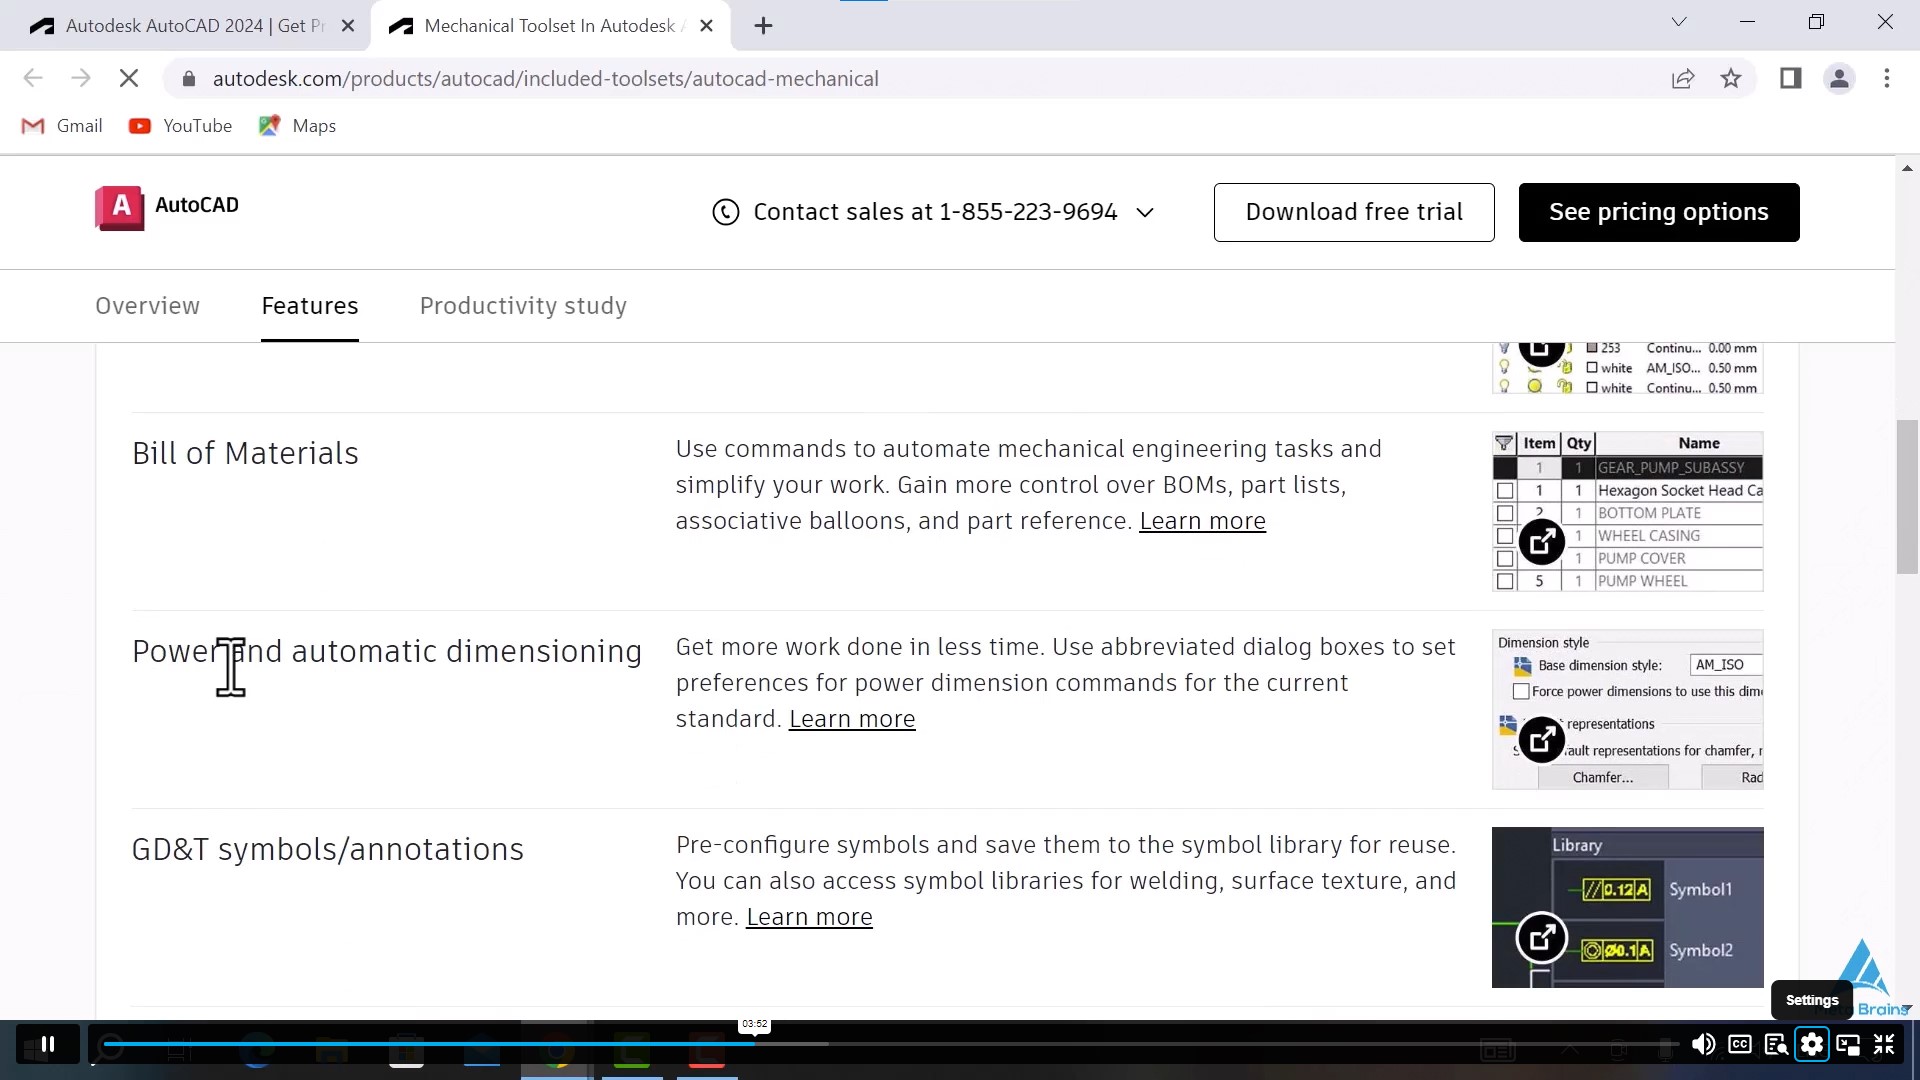Click the picture-in-picture icon in the player
The height and width of the screenshot is (1080, 1920).
click(x=1848, y=1044)
